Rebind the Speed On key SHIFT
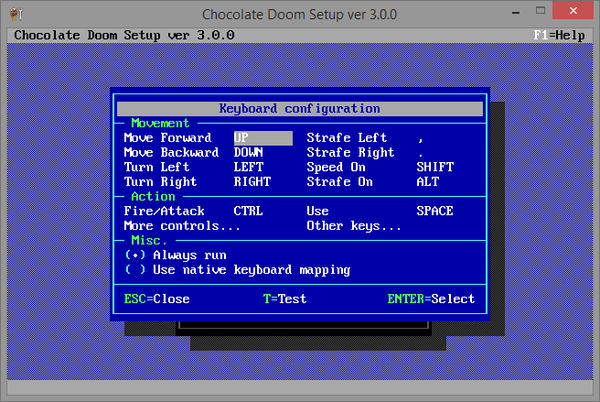Viewport: 600px width, 402px height. [x=435, y=167]
